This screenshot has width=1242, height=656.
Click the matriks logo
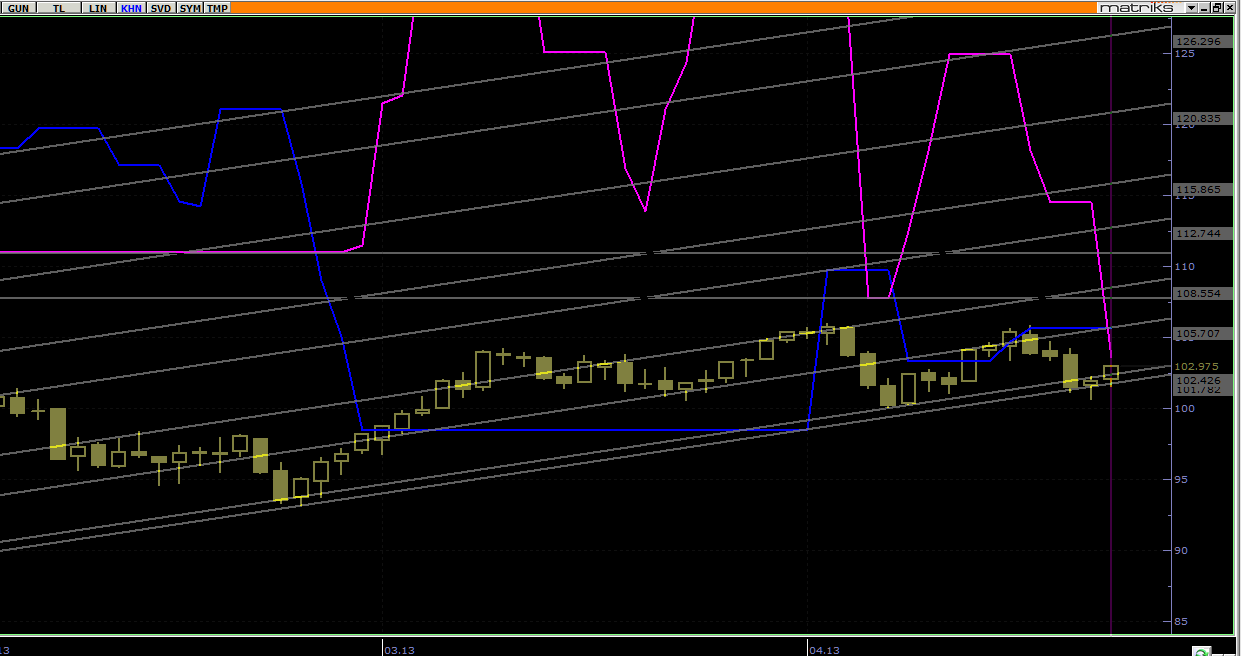1140,7
